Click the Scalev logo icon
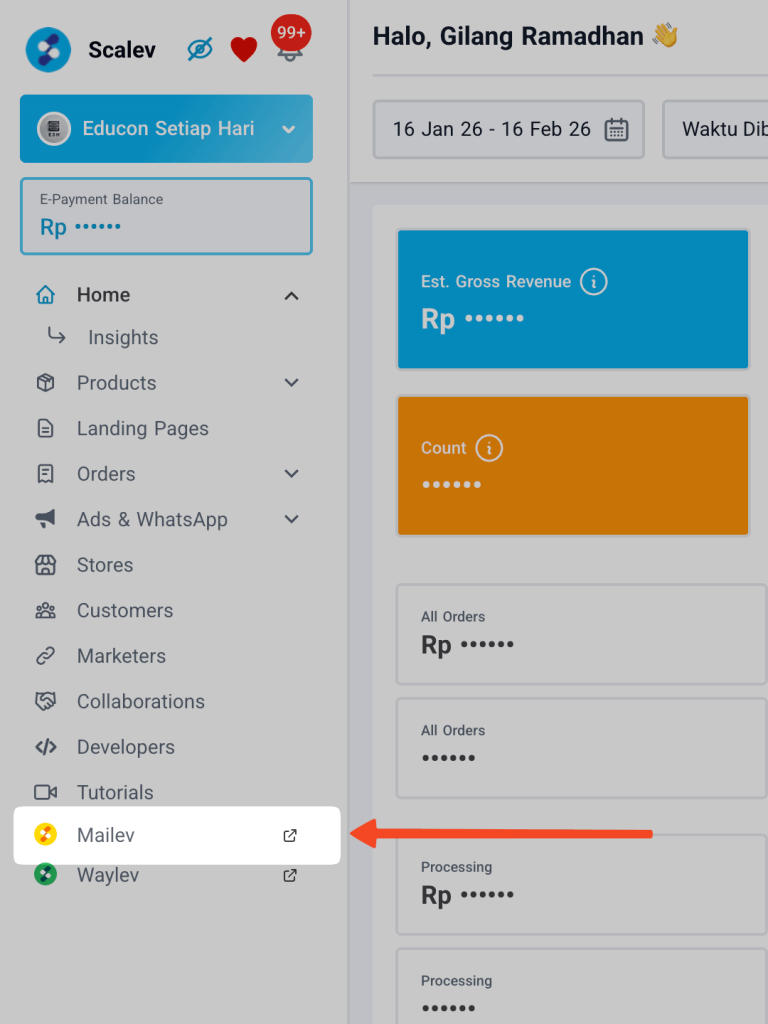Viewport: 768px width, 1024px height. click(x=48, y=50)
